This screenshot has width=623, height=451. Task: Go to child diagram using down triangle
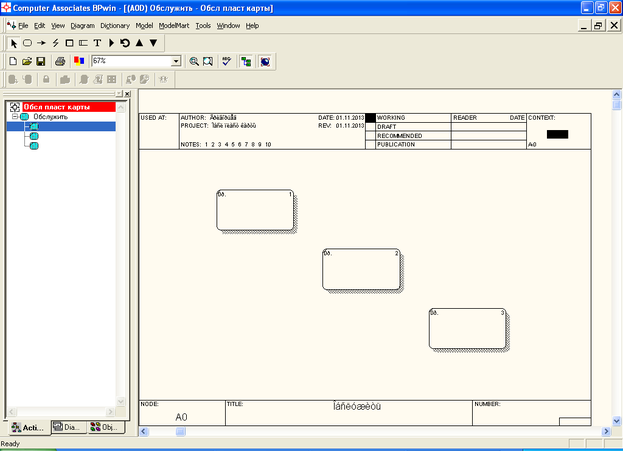153,43
